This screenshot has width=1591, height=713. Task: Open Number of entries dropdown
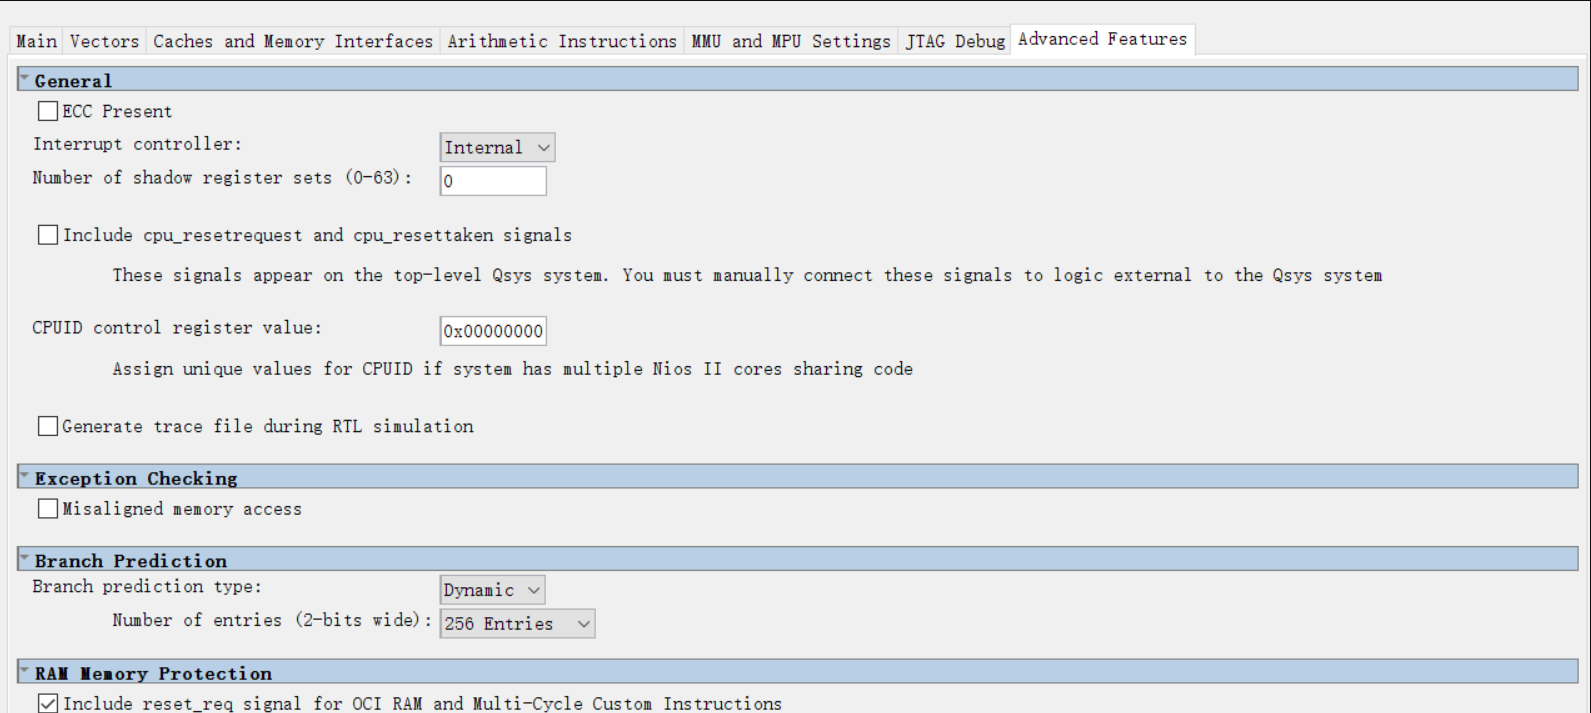517,624
